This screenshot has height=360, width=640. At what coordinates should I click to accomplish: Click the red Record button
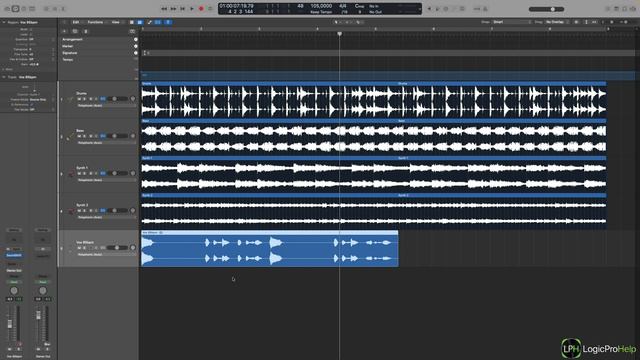pyautogui.click(x=201, y=9)
